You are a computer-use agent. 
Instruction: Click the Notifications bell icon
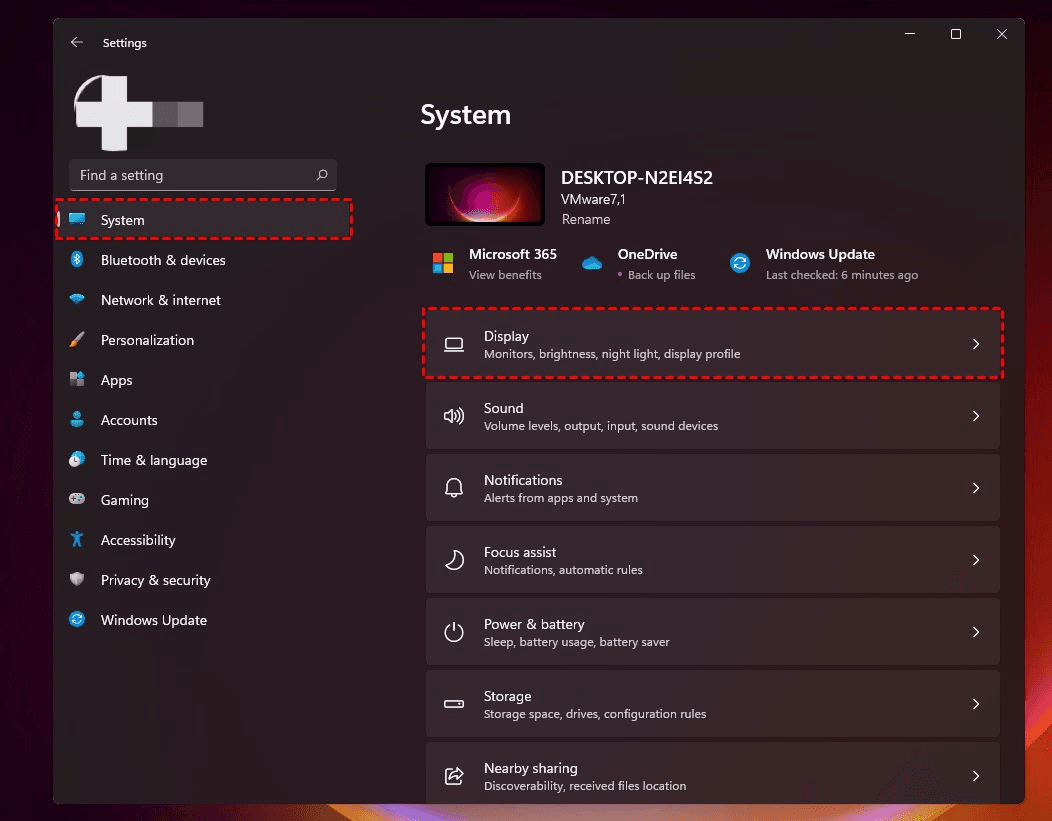(x=454, y=488)
